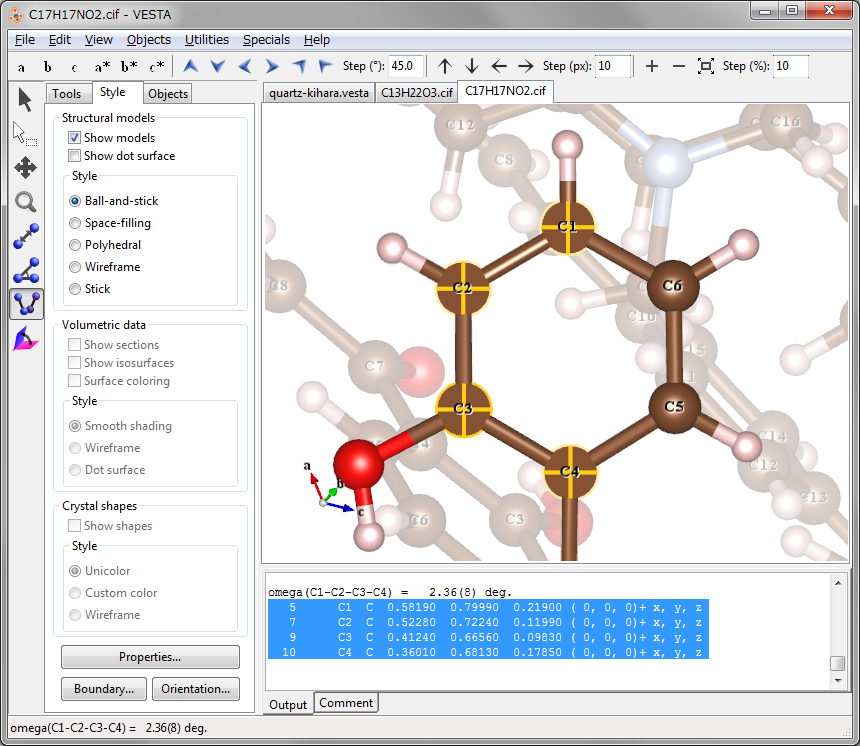Select the Space-filling style option

click(75, 223)
